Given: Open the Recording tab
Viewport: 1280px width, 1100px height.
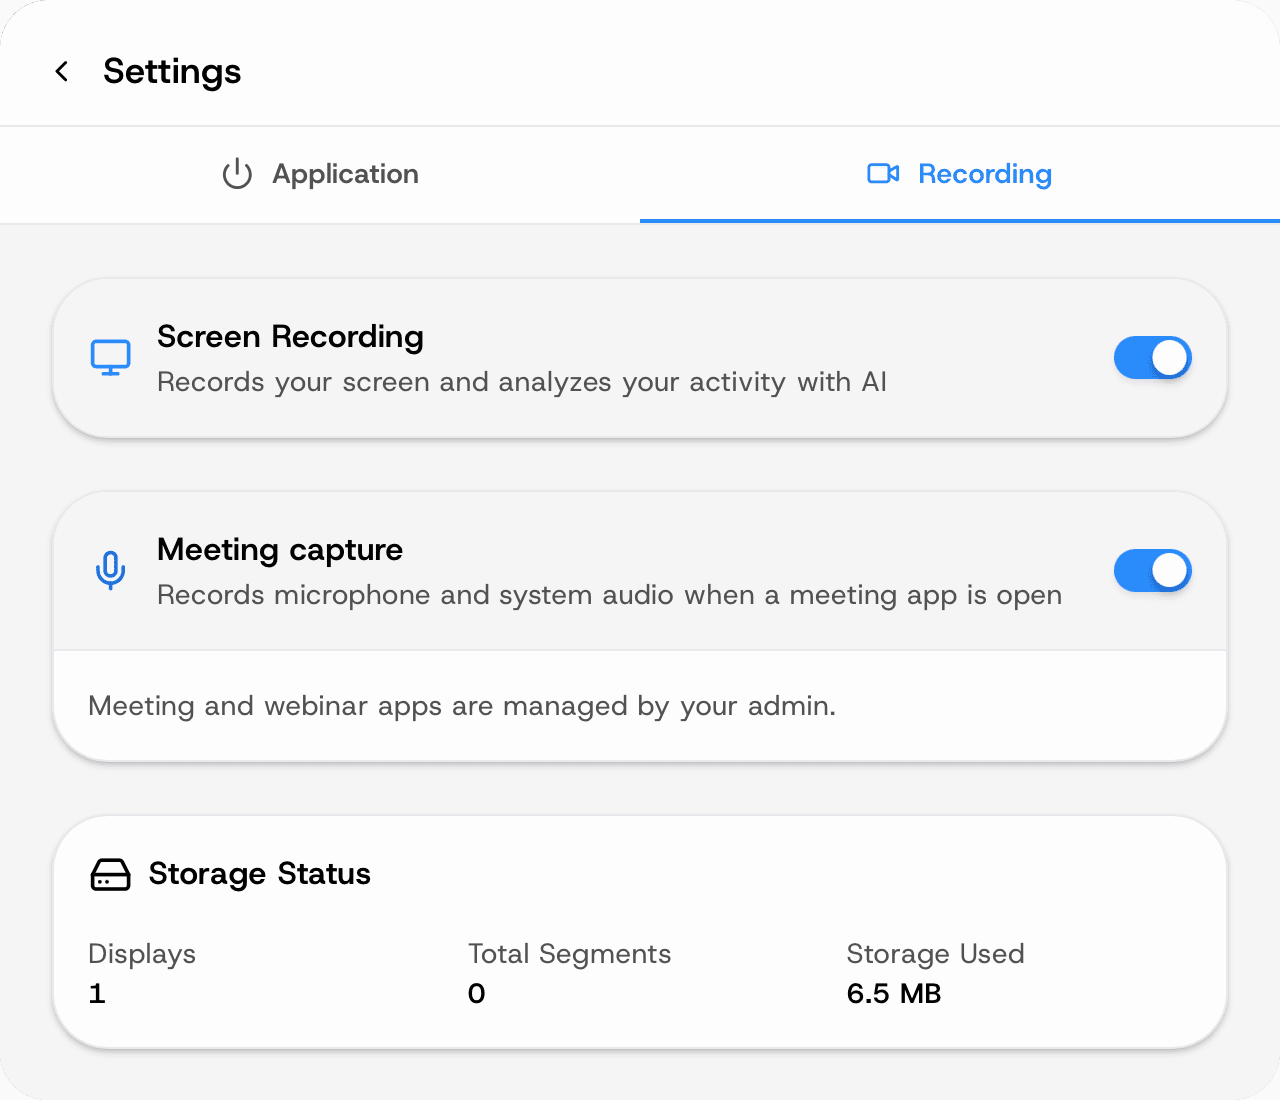Looking at the screenshot, I should pos(960,174).
